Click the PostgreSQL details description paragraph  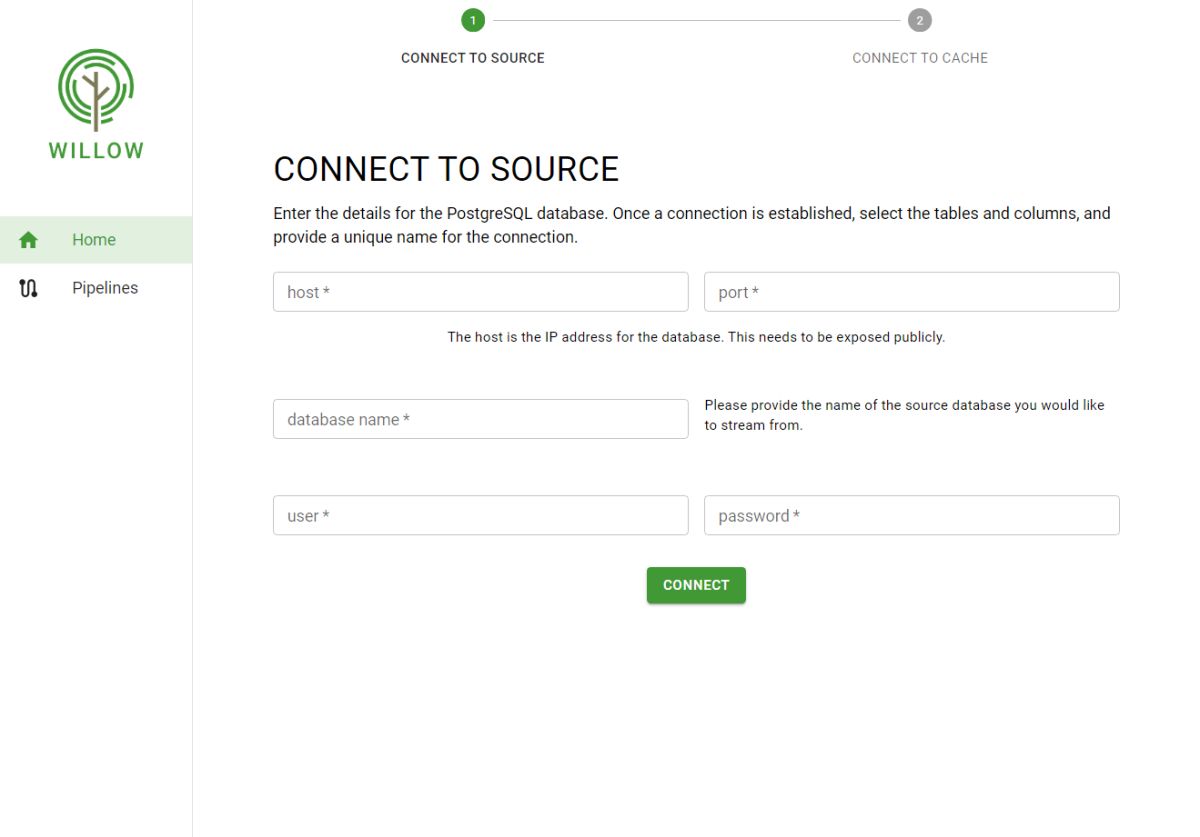coord(692,226)
